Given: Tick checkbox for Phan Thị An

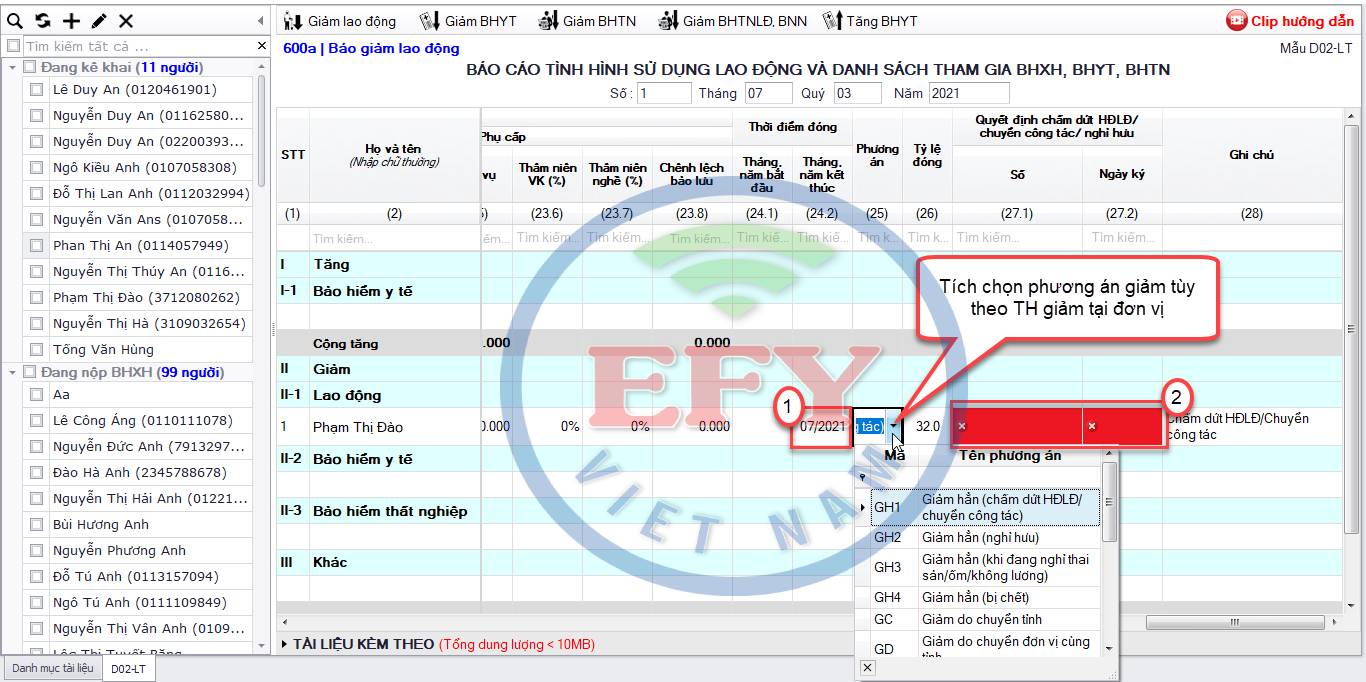Looking at the screenshot, I should click(37, 245).
